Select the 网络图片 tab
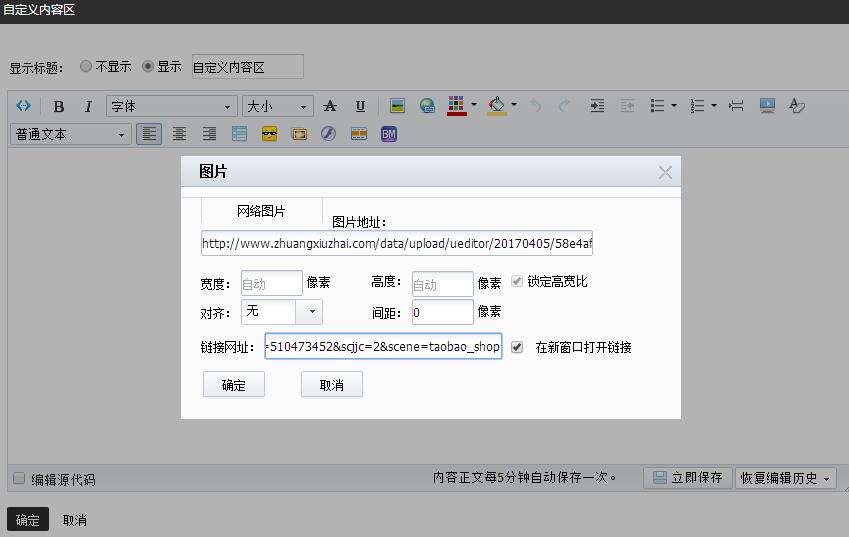 click(x=261, y=211)
